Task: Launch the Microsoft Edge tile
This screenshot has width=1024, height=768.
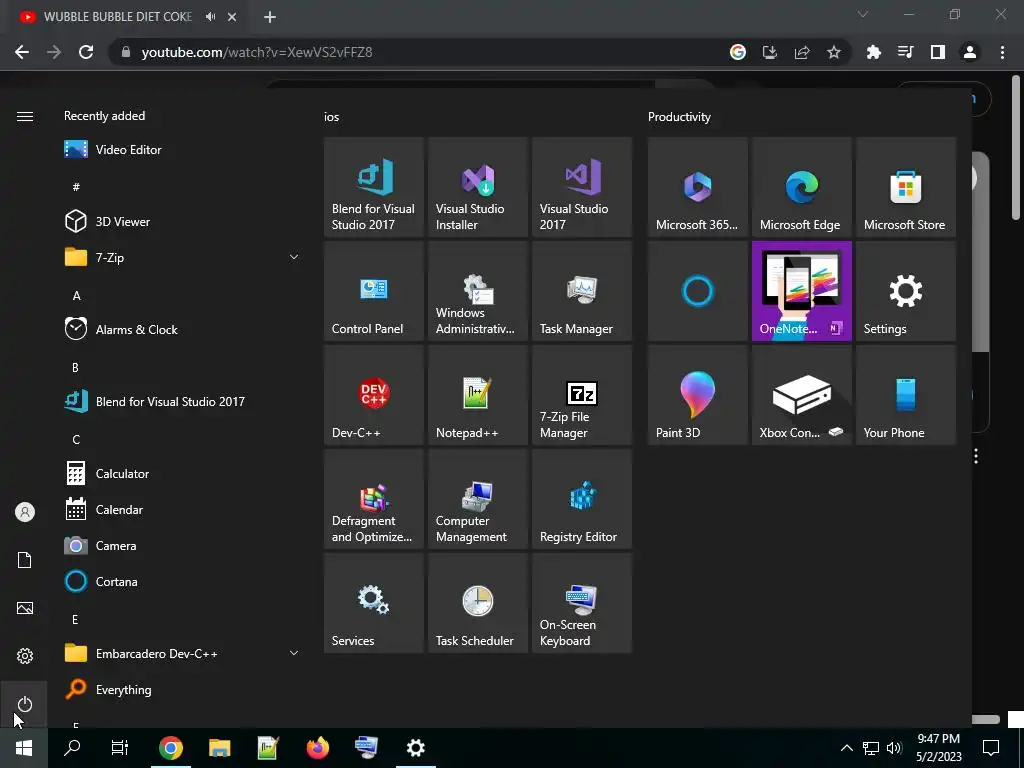Action: click(x=801, y=187)
